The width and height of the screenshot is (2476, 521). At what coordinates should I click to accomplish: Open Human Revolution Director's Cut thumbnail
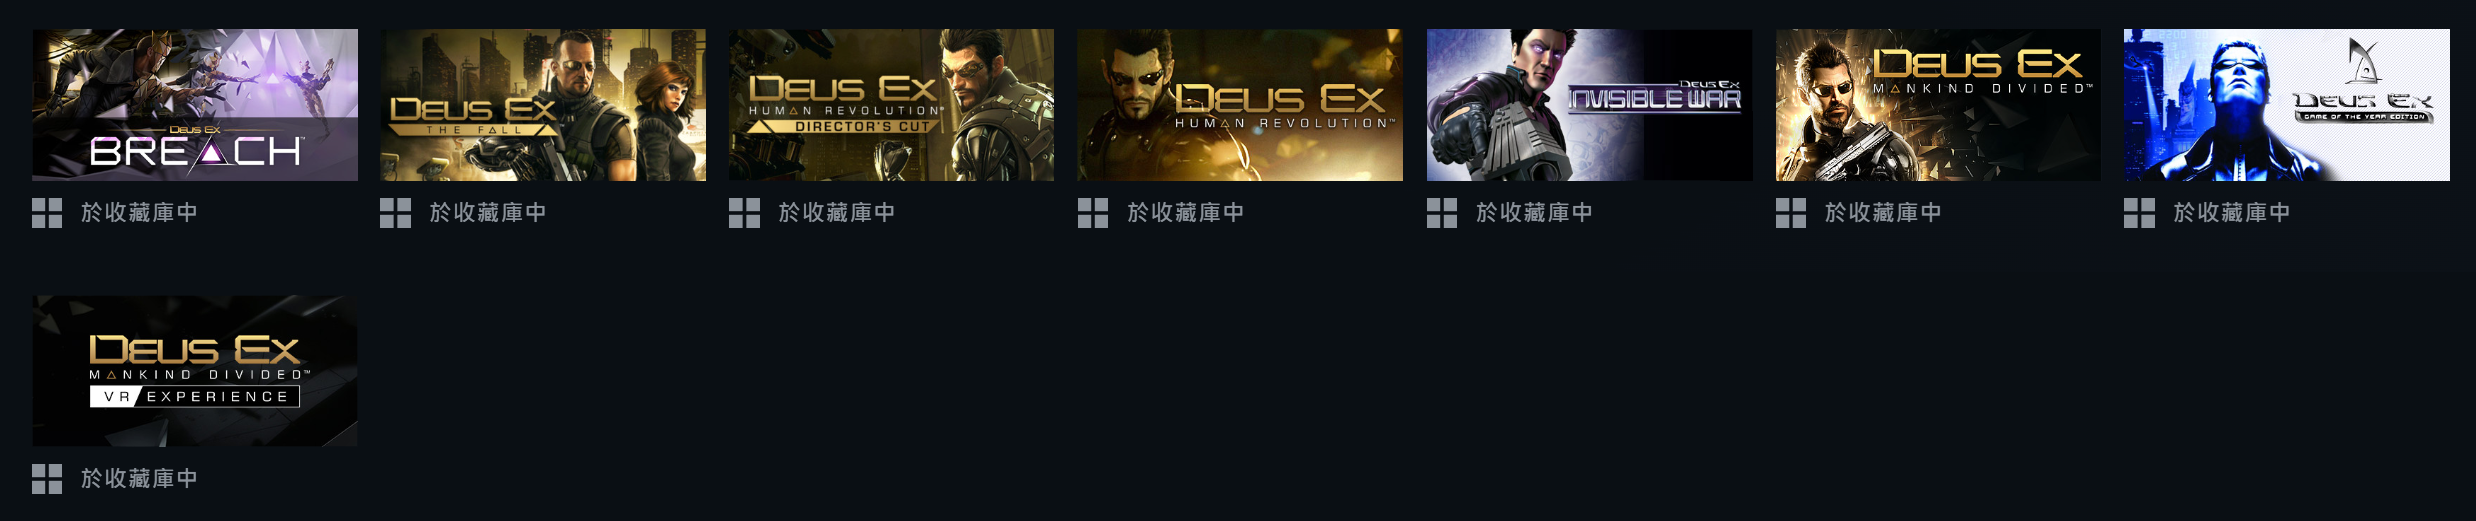[x=891, y=105]
